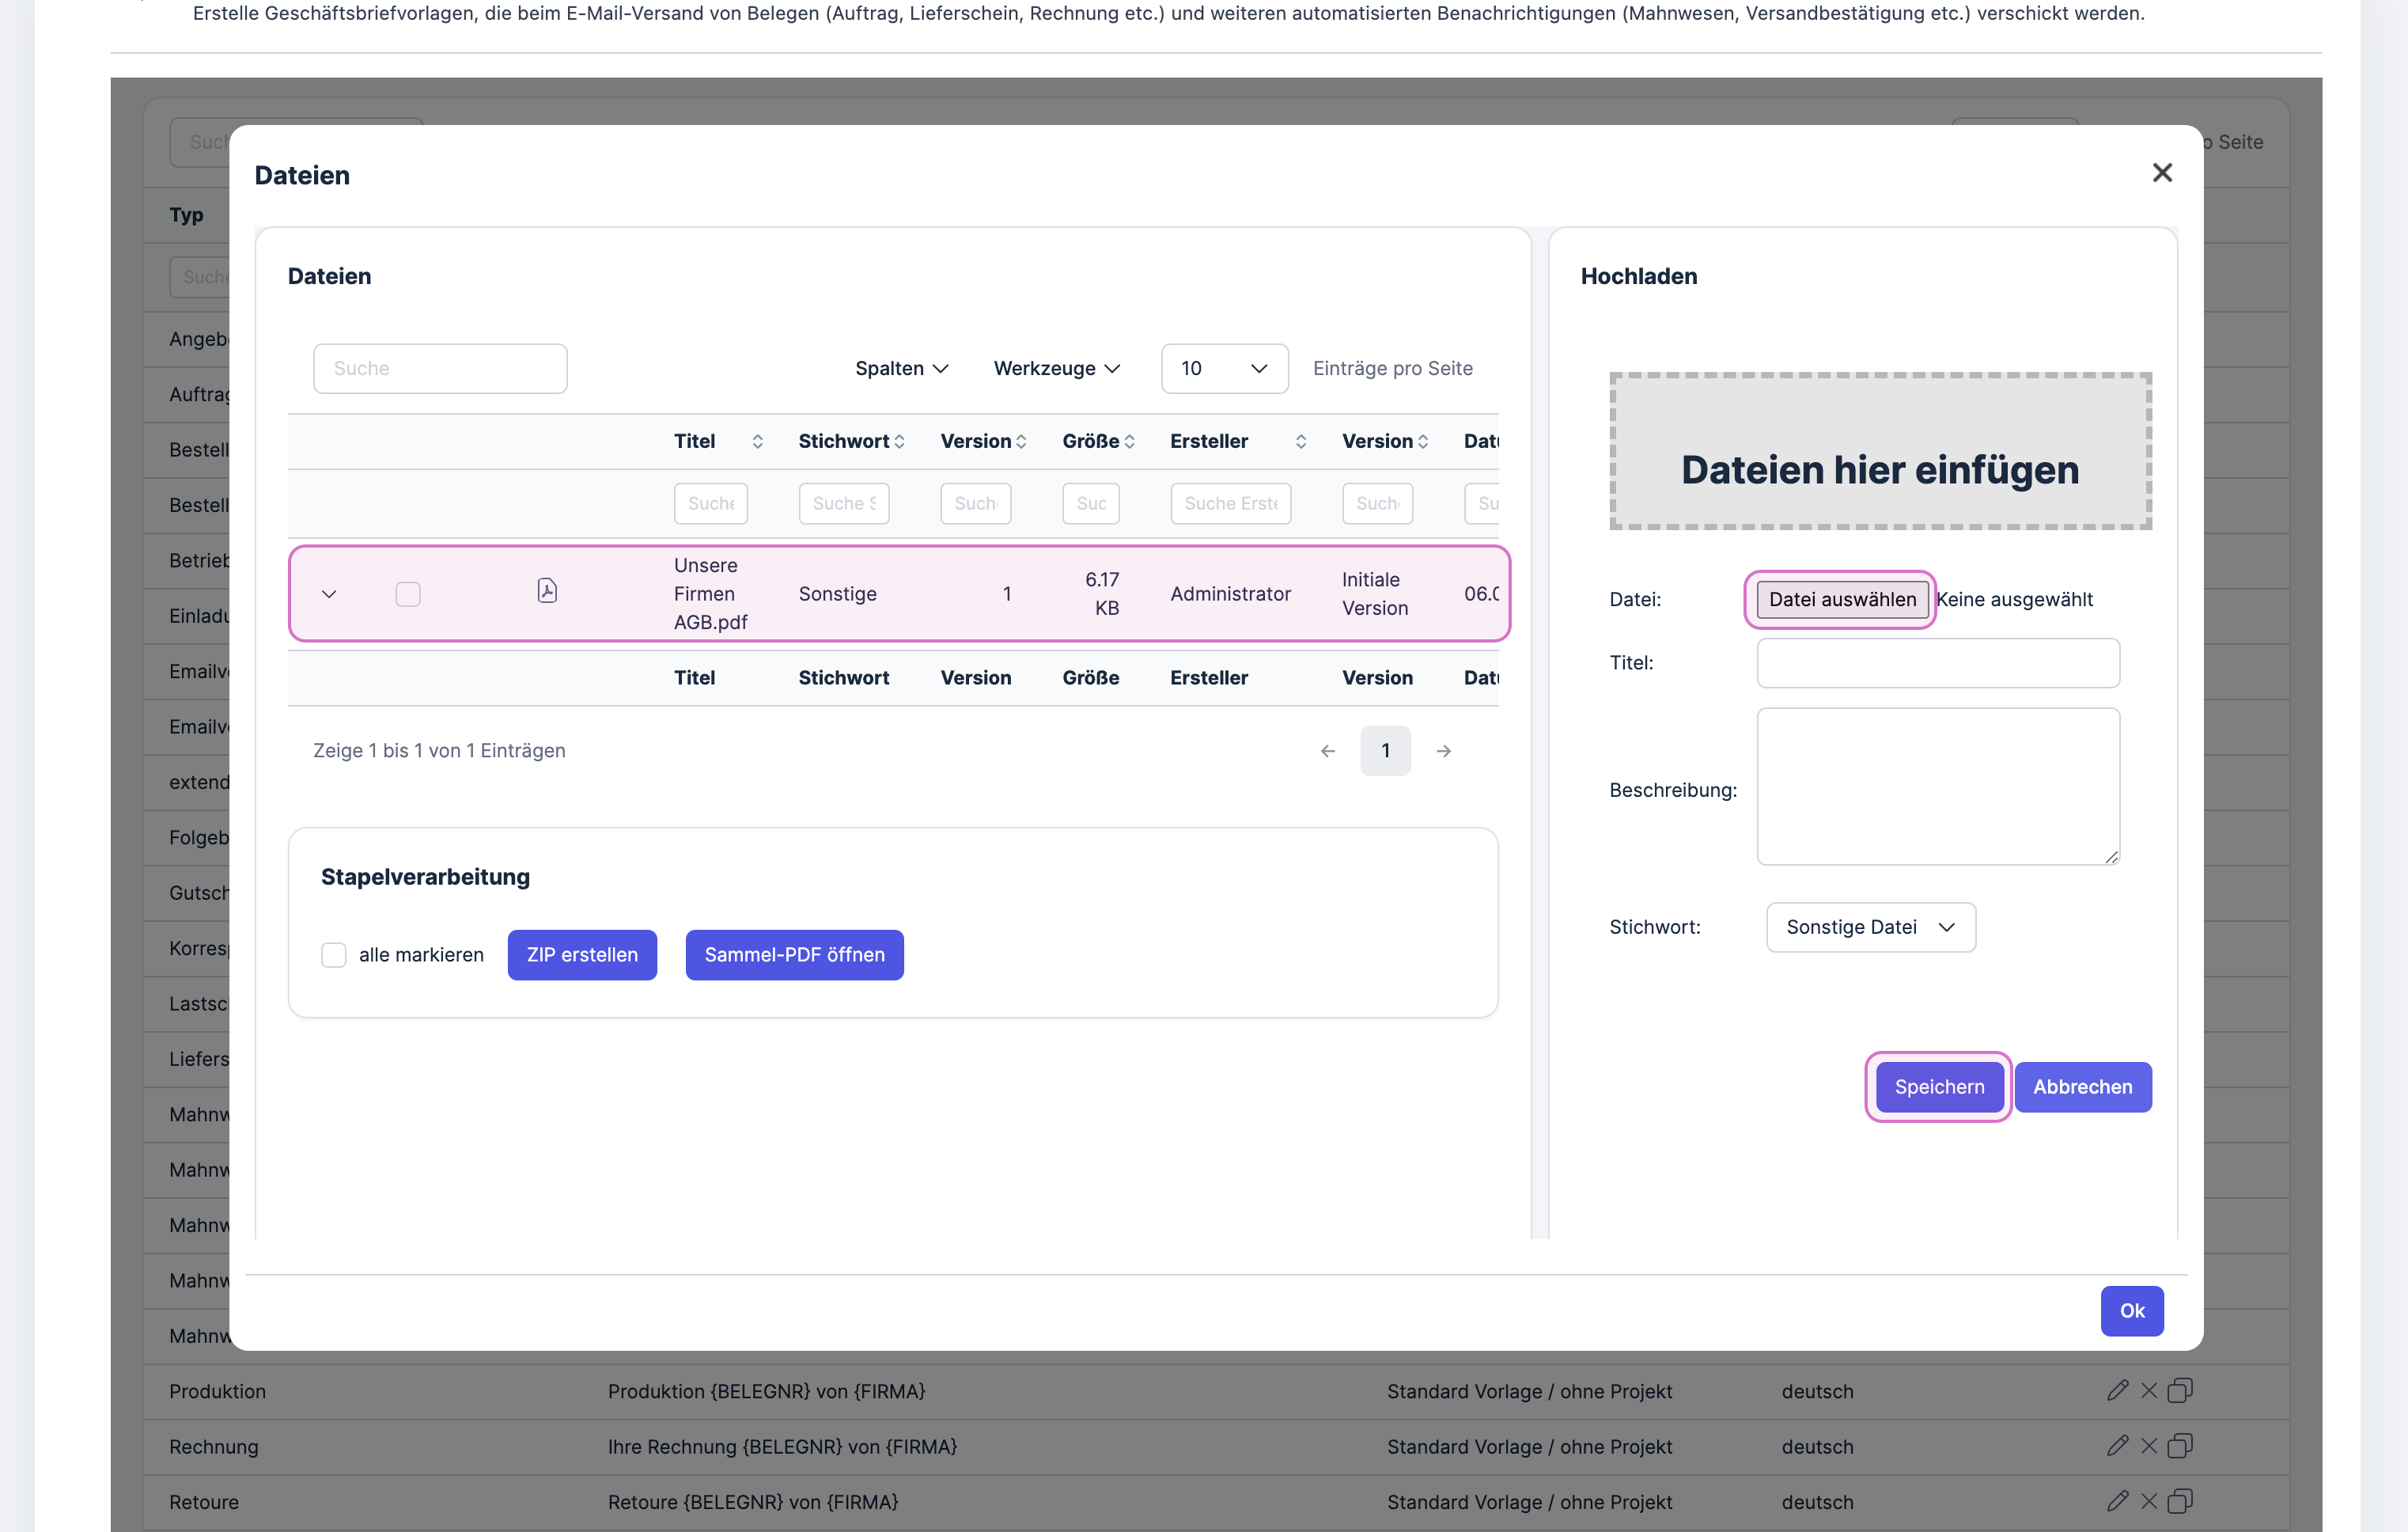Check the checkbox for Unsere Firmen AGB.pdf

tap(408, 594)
